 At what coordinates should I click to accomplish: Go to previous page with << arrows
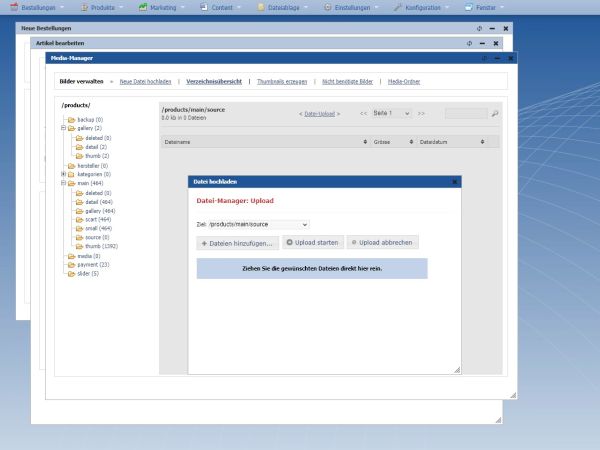pos(364,114)
